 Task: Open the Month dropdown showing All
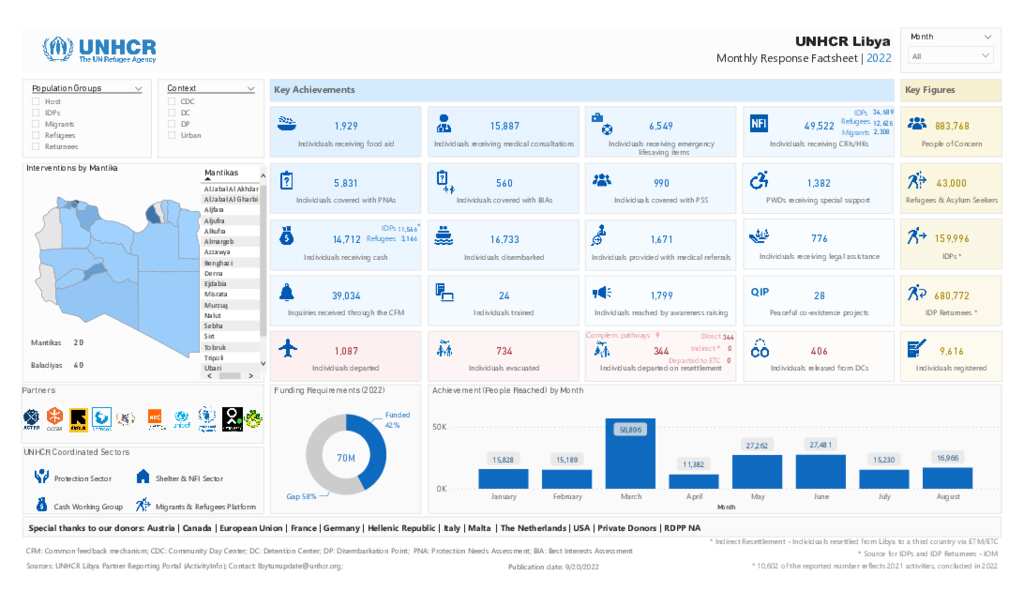pos(950,57)
